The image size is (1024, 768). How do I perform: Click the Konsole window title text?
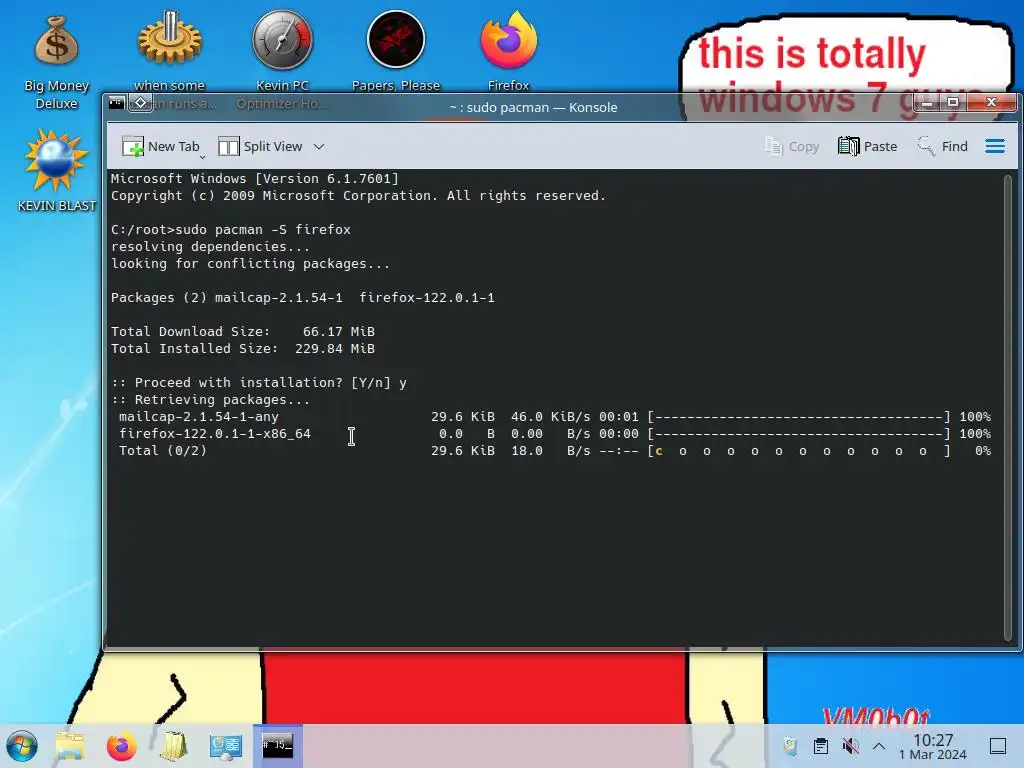pyautogui.click(x=533, y=107)
